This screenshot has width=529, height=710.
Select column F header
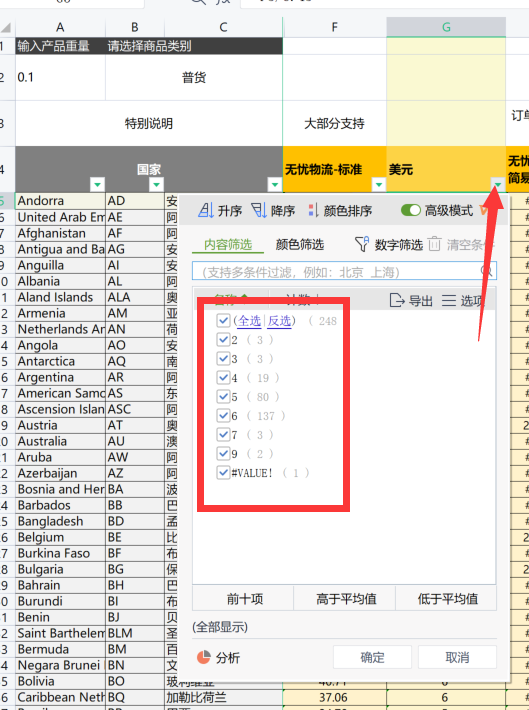(x=334, y=27)
